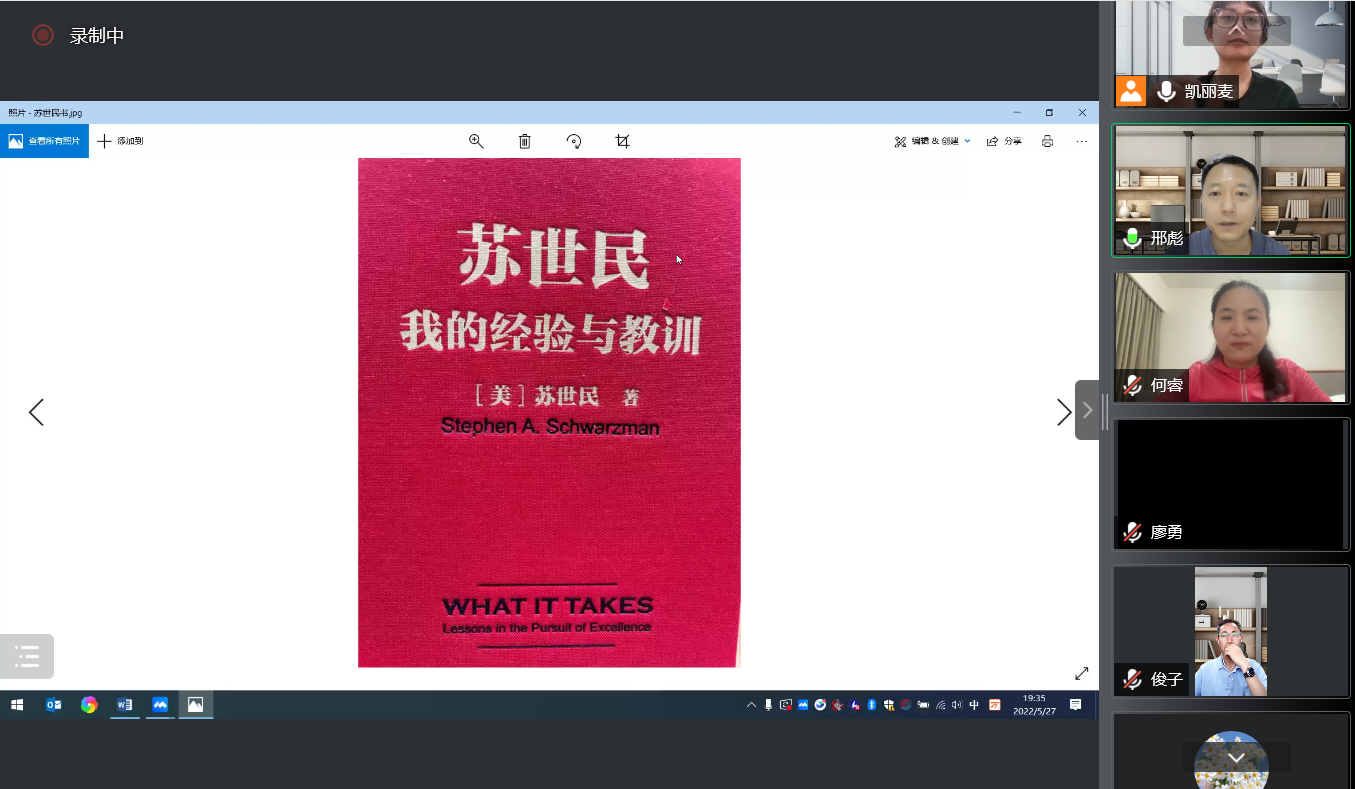Minimize the Photos window
This screenshot has height=789, width=1355.
(x=1017, y=113)
